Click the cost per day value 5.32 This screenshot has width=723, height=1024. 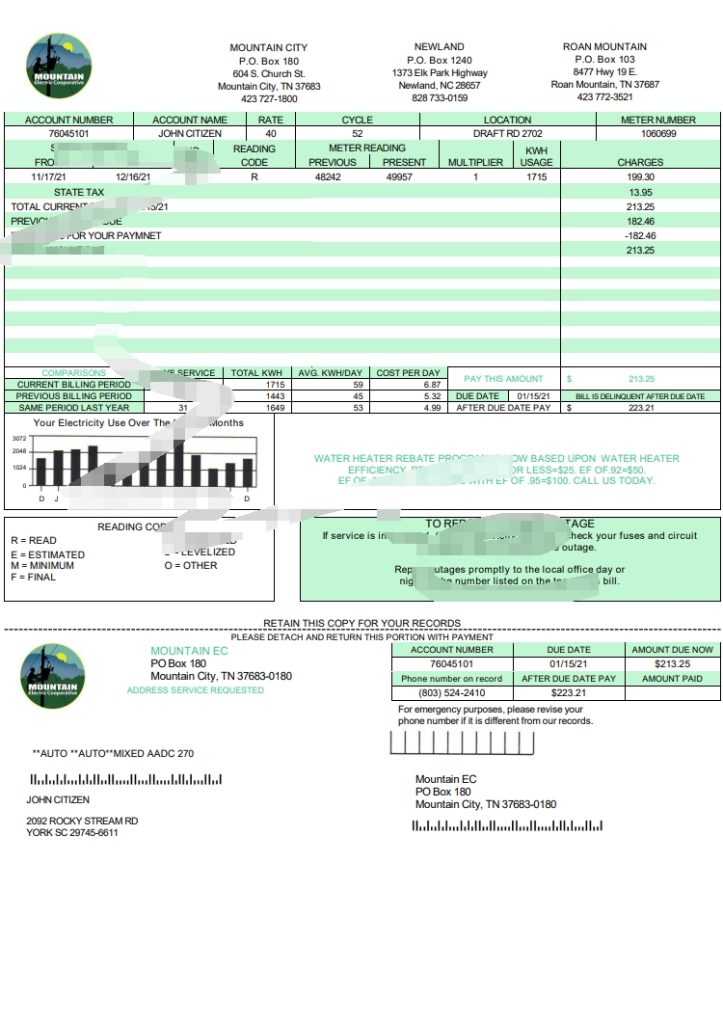point(432,396)
